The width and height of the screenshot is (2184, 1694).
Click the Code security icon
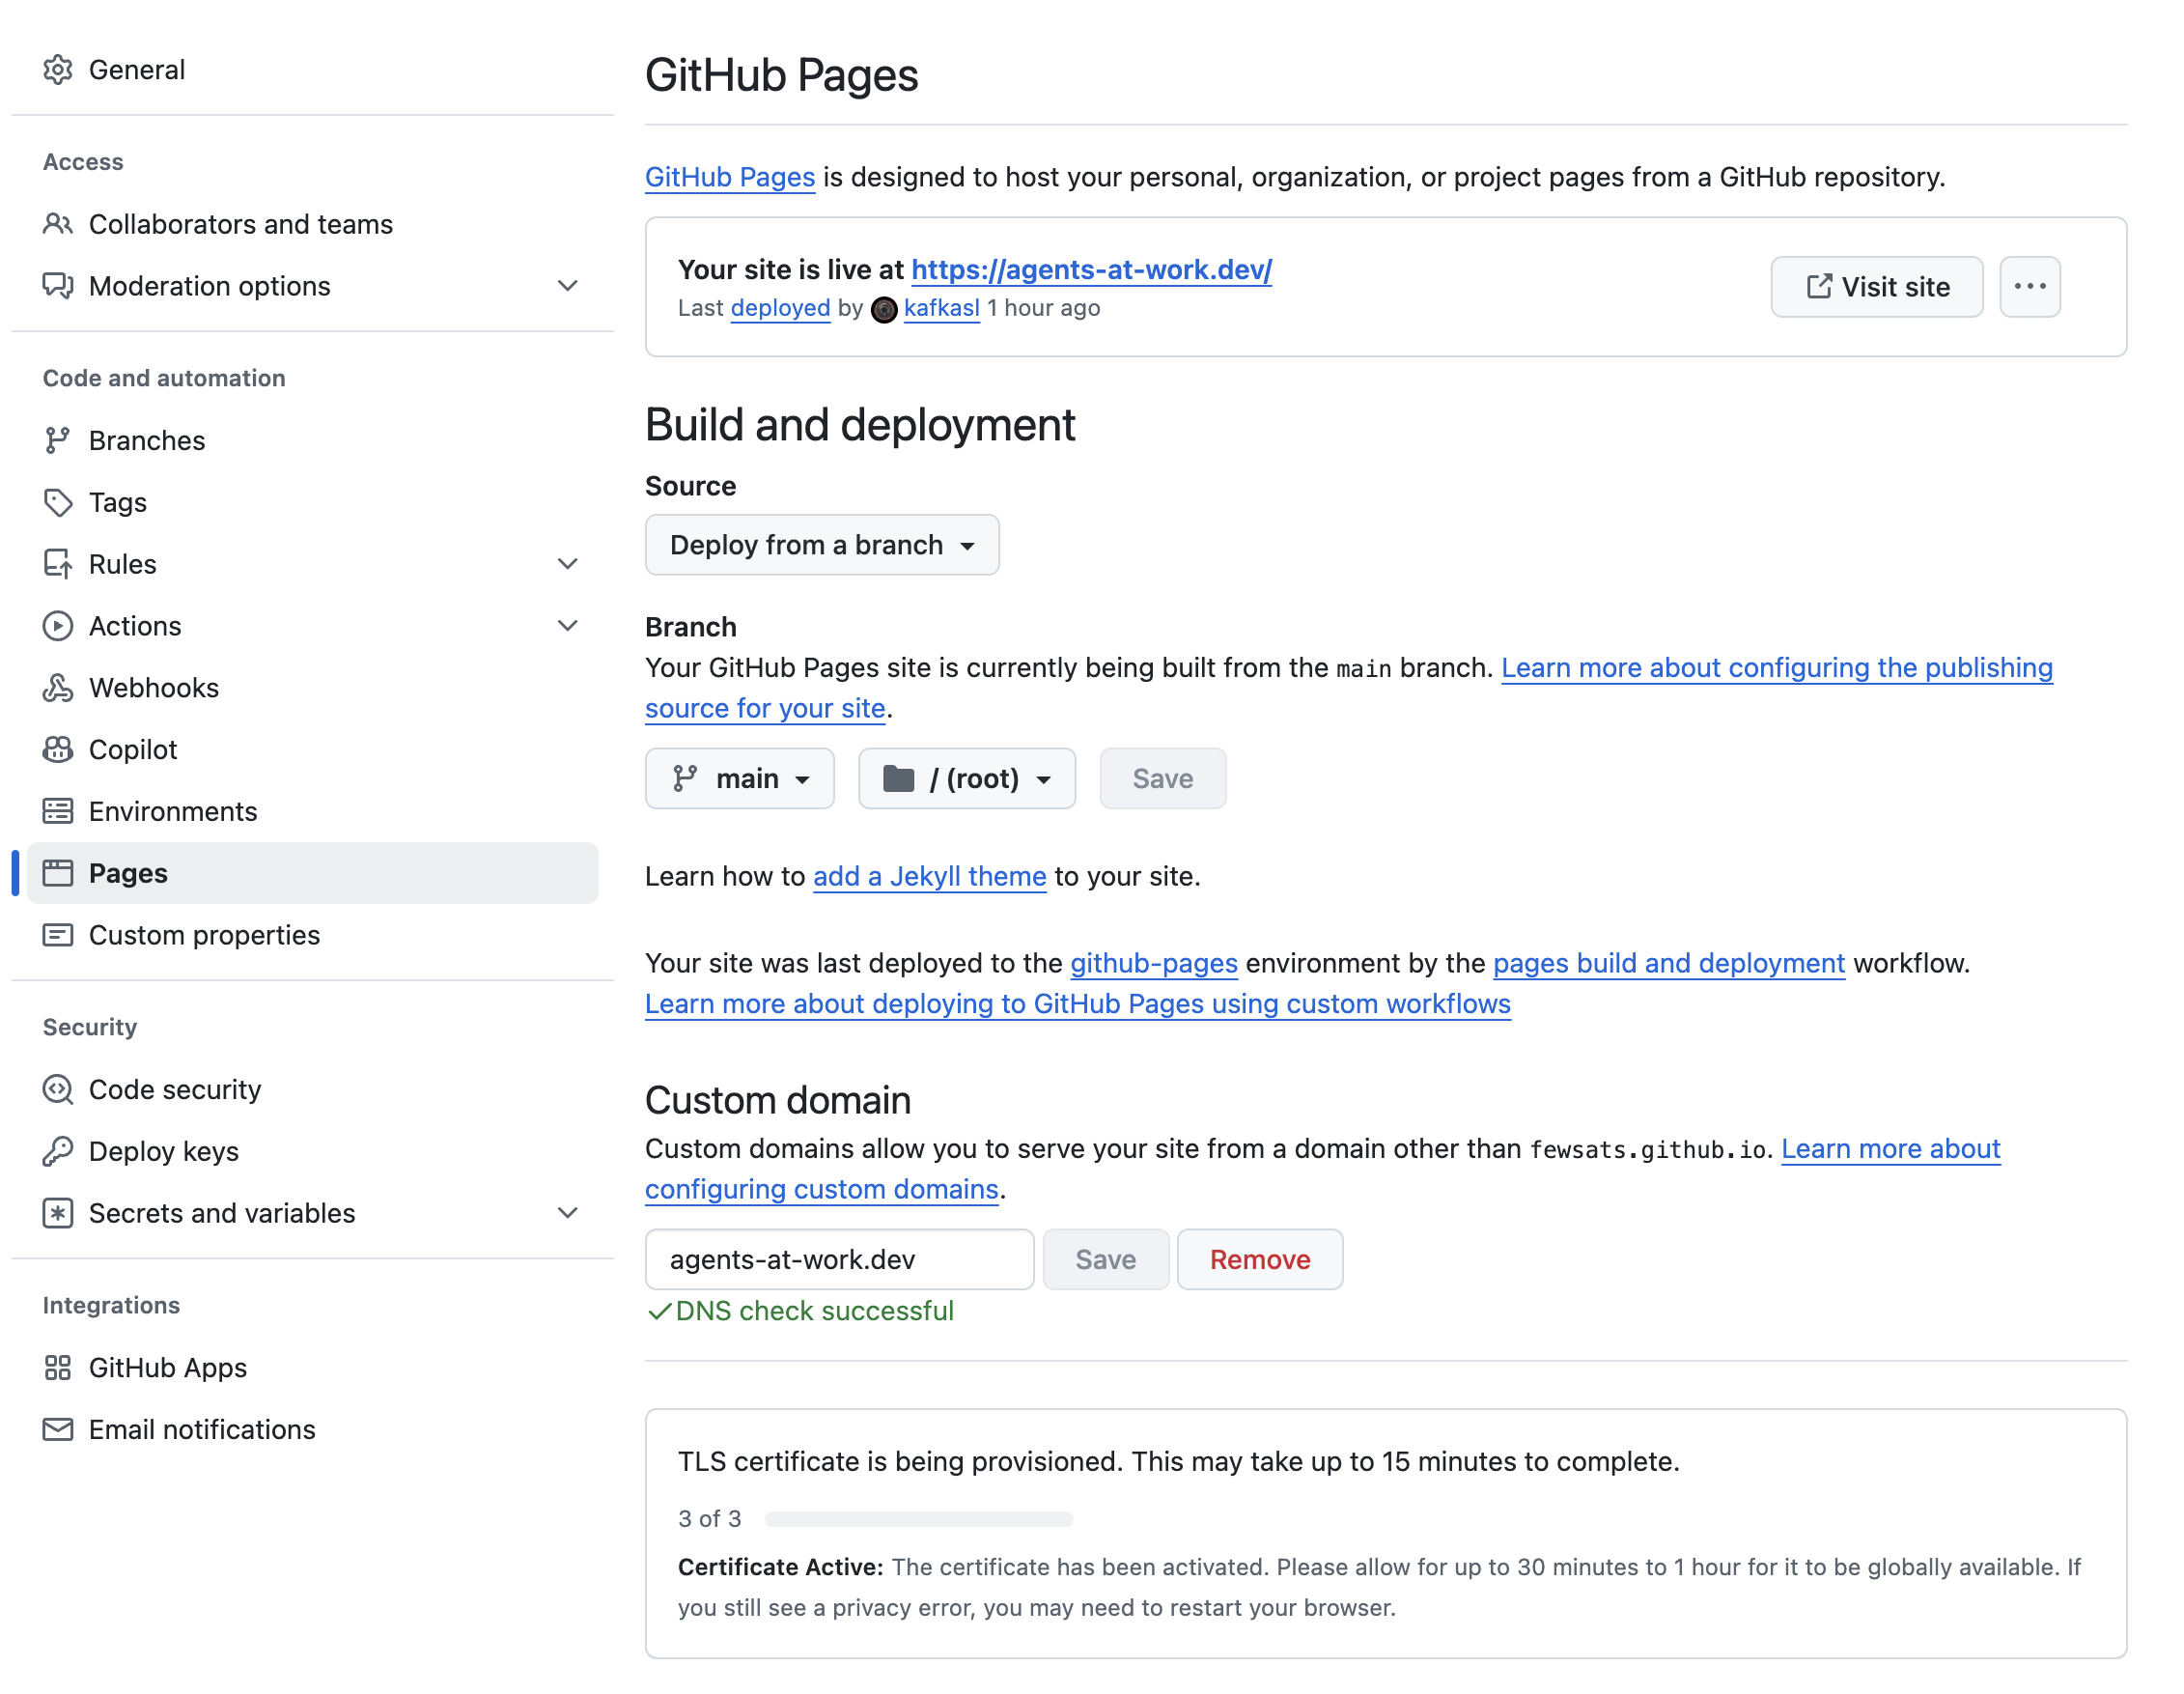(58, 1089)
